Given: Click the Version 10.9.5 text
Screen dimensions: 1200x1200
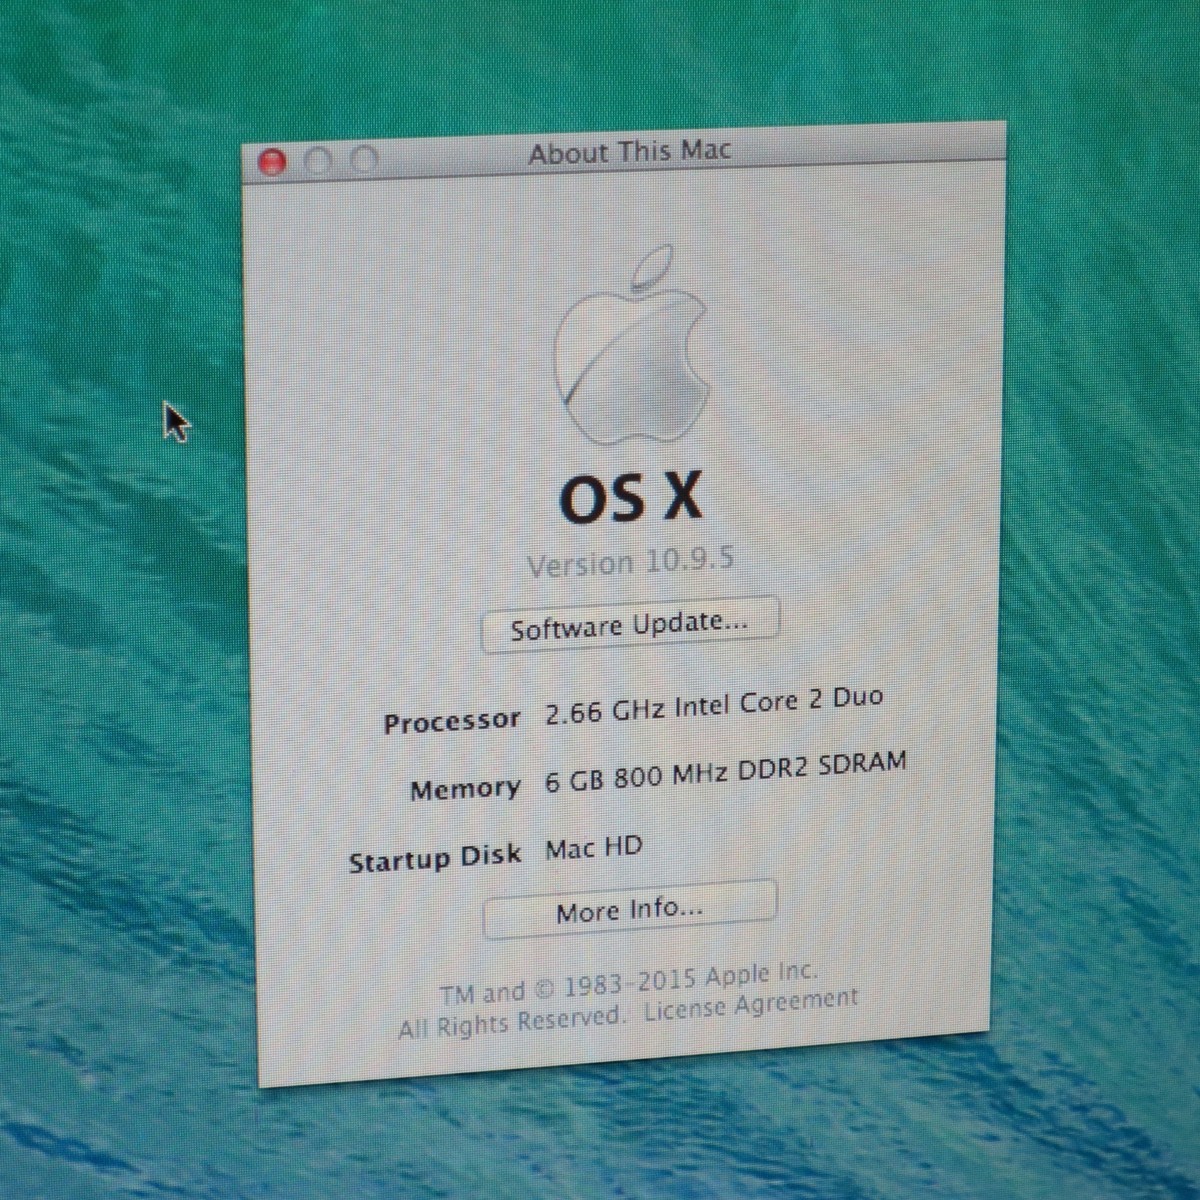Looking at the screenshot, I should [630, 561].
